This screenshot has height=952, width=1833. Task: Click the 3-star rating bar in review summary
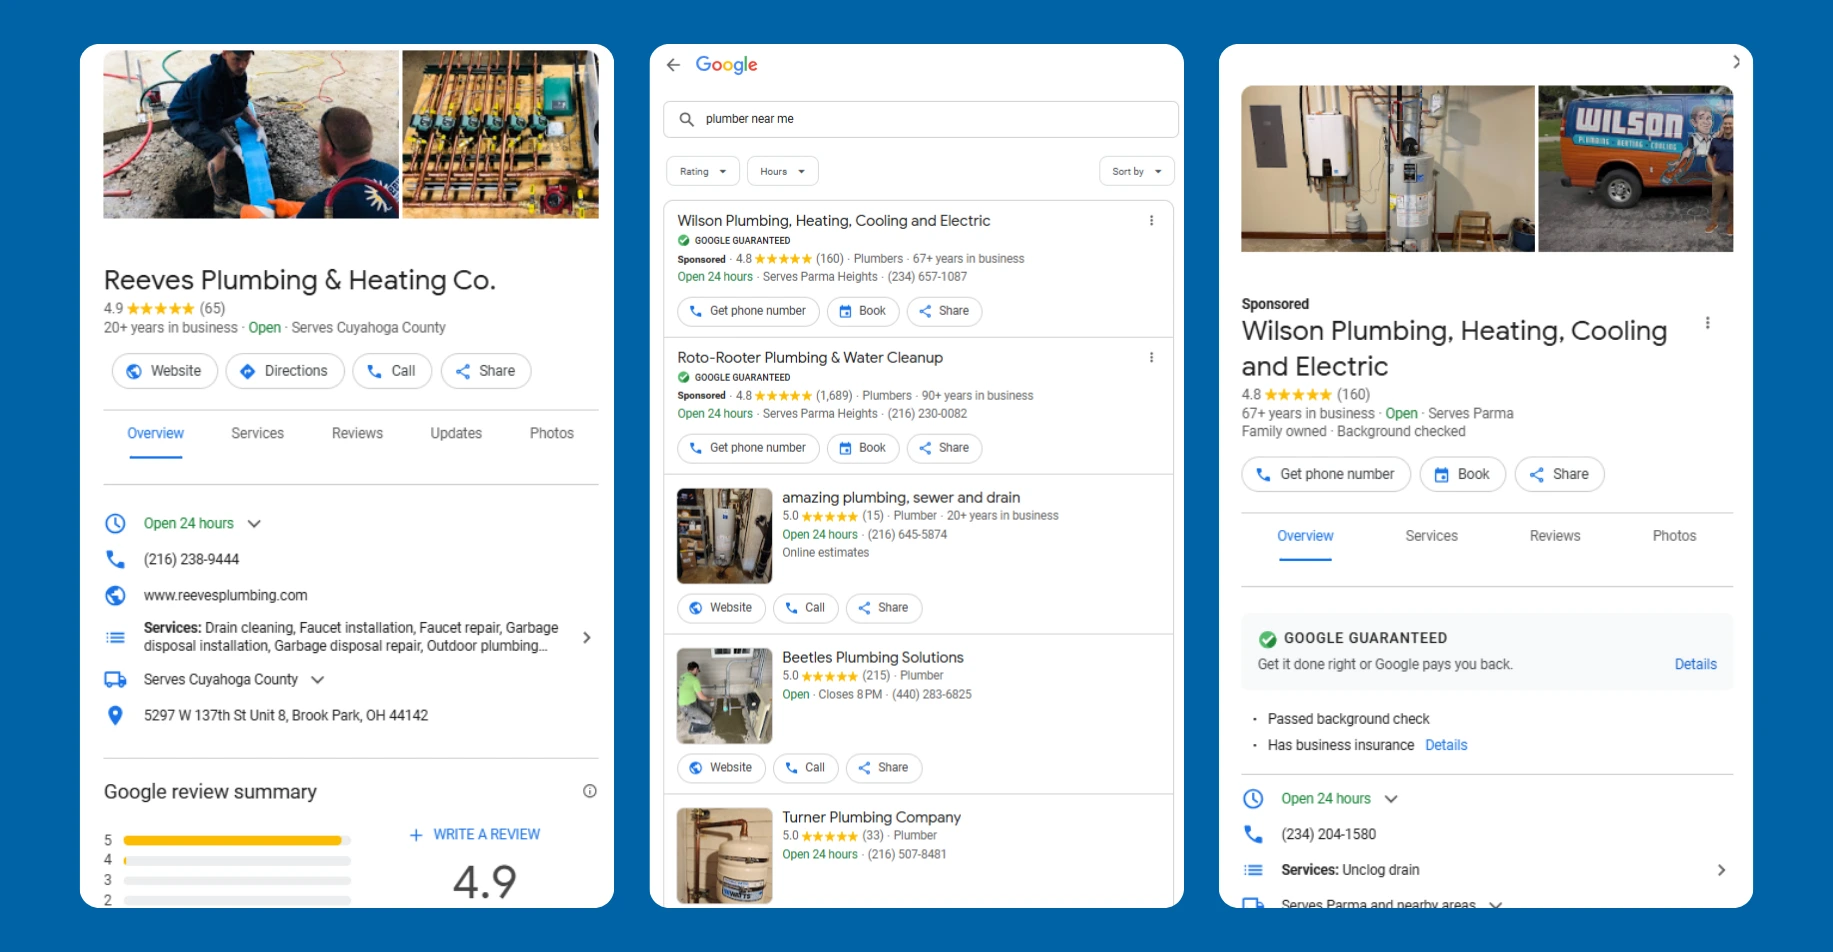(237, 881)
